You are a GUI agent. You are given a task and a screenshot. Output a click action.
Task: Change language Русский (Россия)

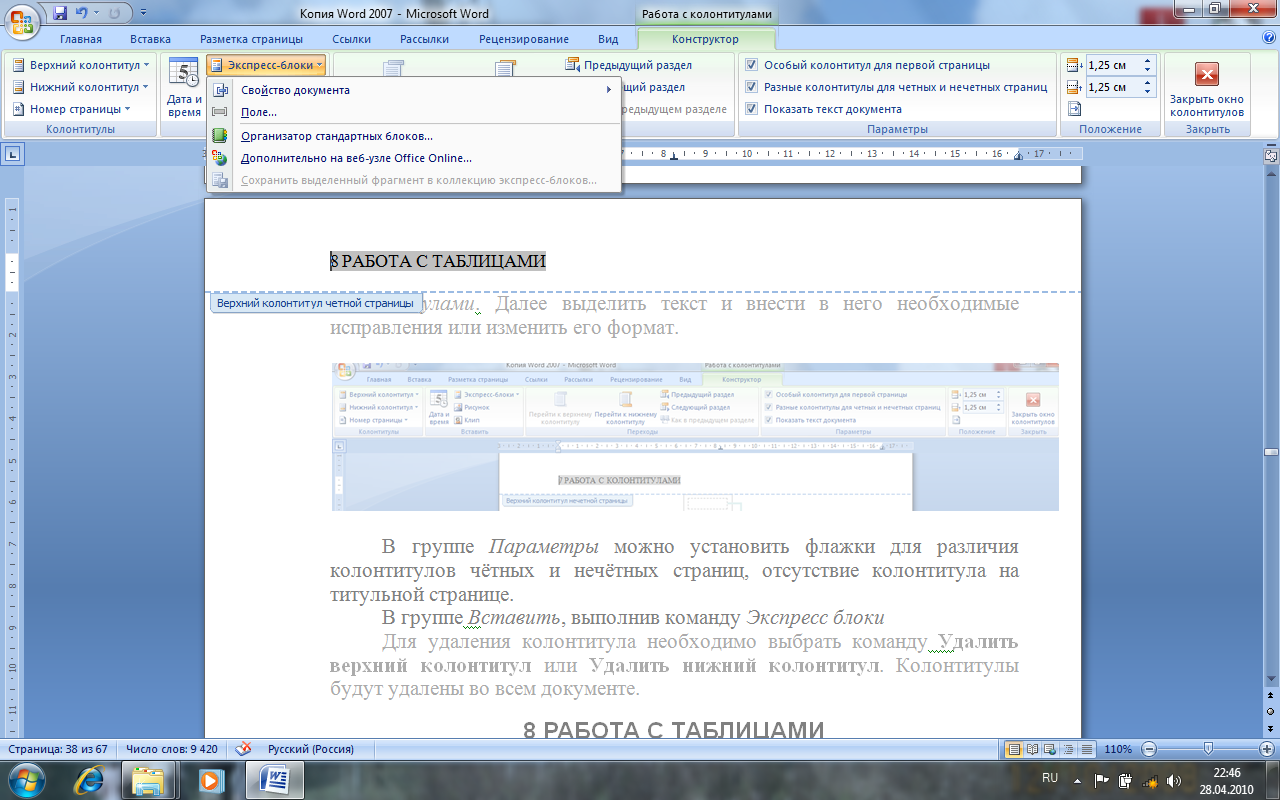click(311, 749)
